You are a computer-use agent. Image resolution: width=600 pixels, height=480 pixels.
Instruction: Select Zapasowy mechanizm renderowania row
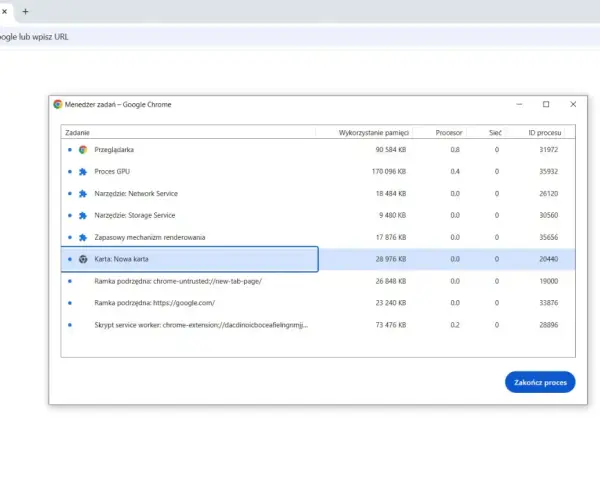click(x=318, y=237)
